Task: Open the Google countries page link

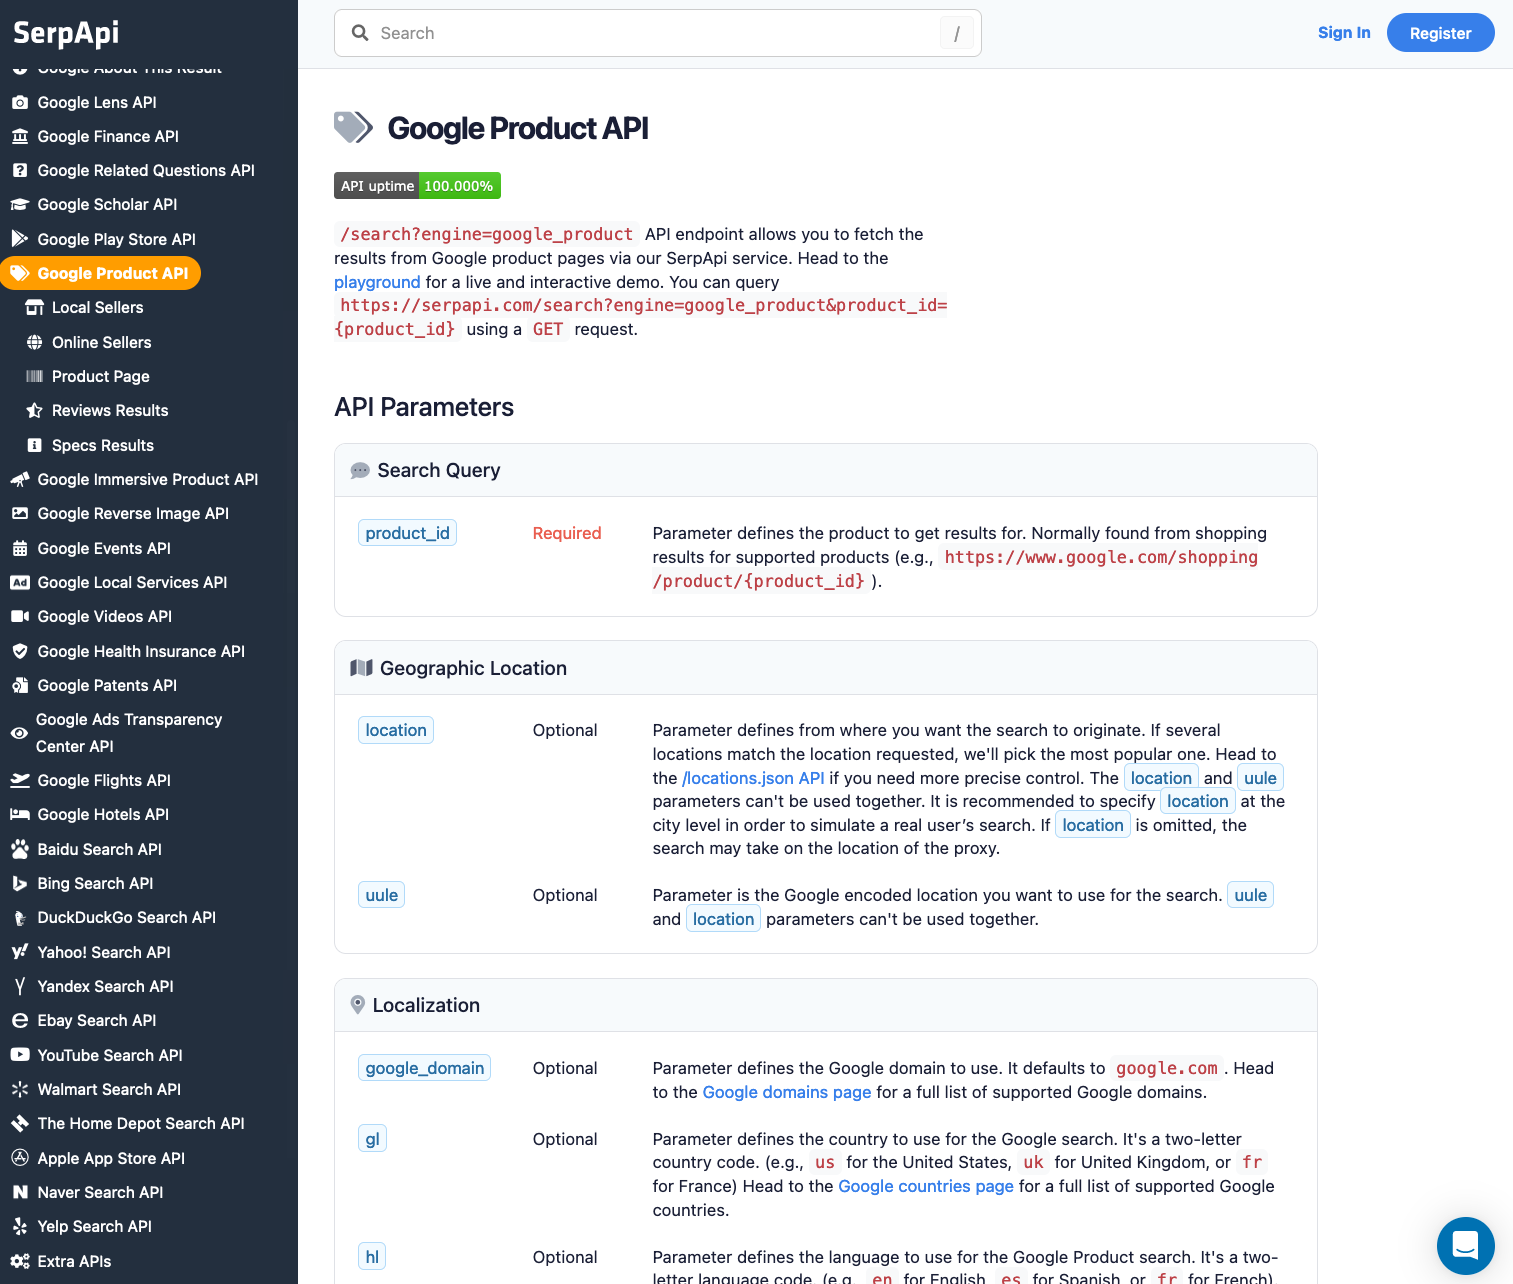Action: (926, 1186)
